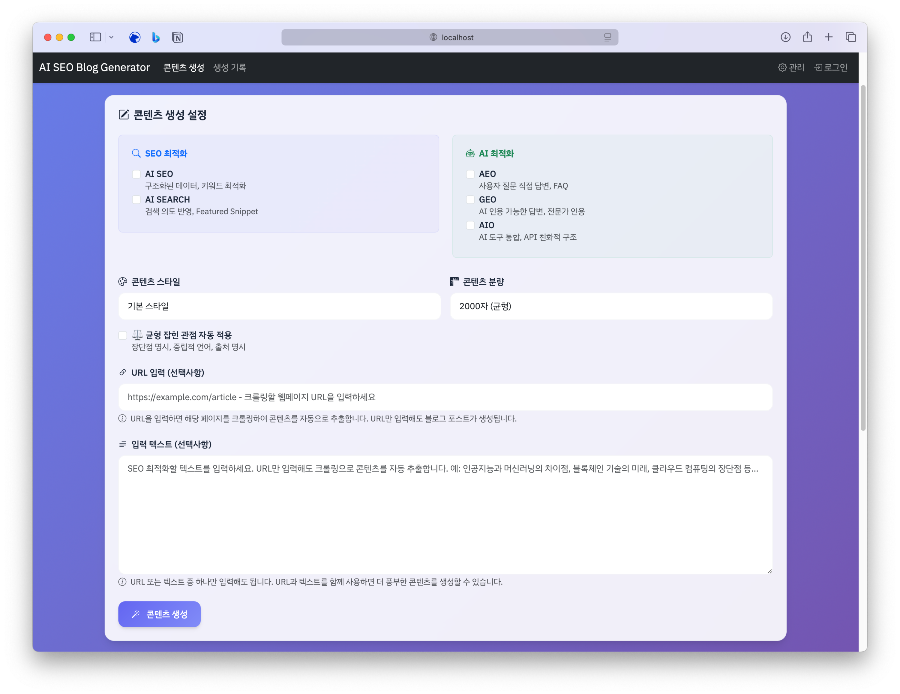This screenshot has width=900, height=694.
Task: Click inside the URL input field
Action: coord(445,397)
